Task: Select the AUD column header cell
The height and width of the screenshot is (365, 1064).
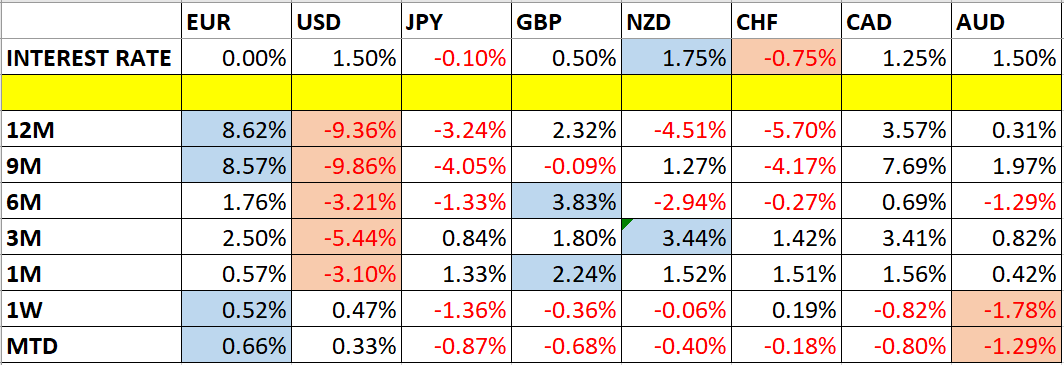Action: 1006,22
